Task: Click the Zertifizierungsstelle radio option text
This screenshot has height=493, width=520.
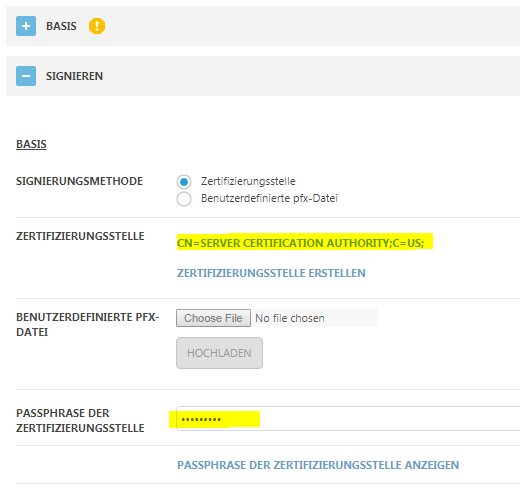Action: pos(248,181)
